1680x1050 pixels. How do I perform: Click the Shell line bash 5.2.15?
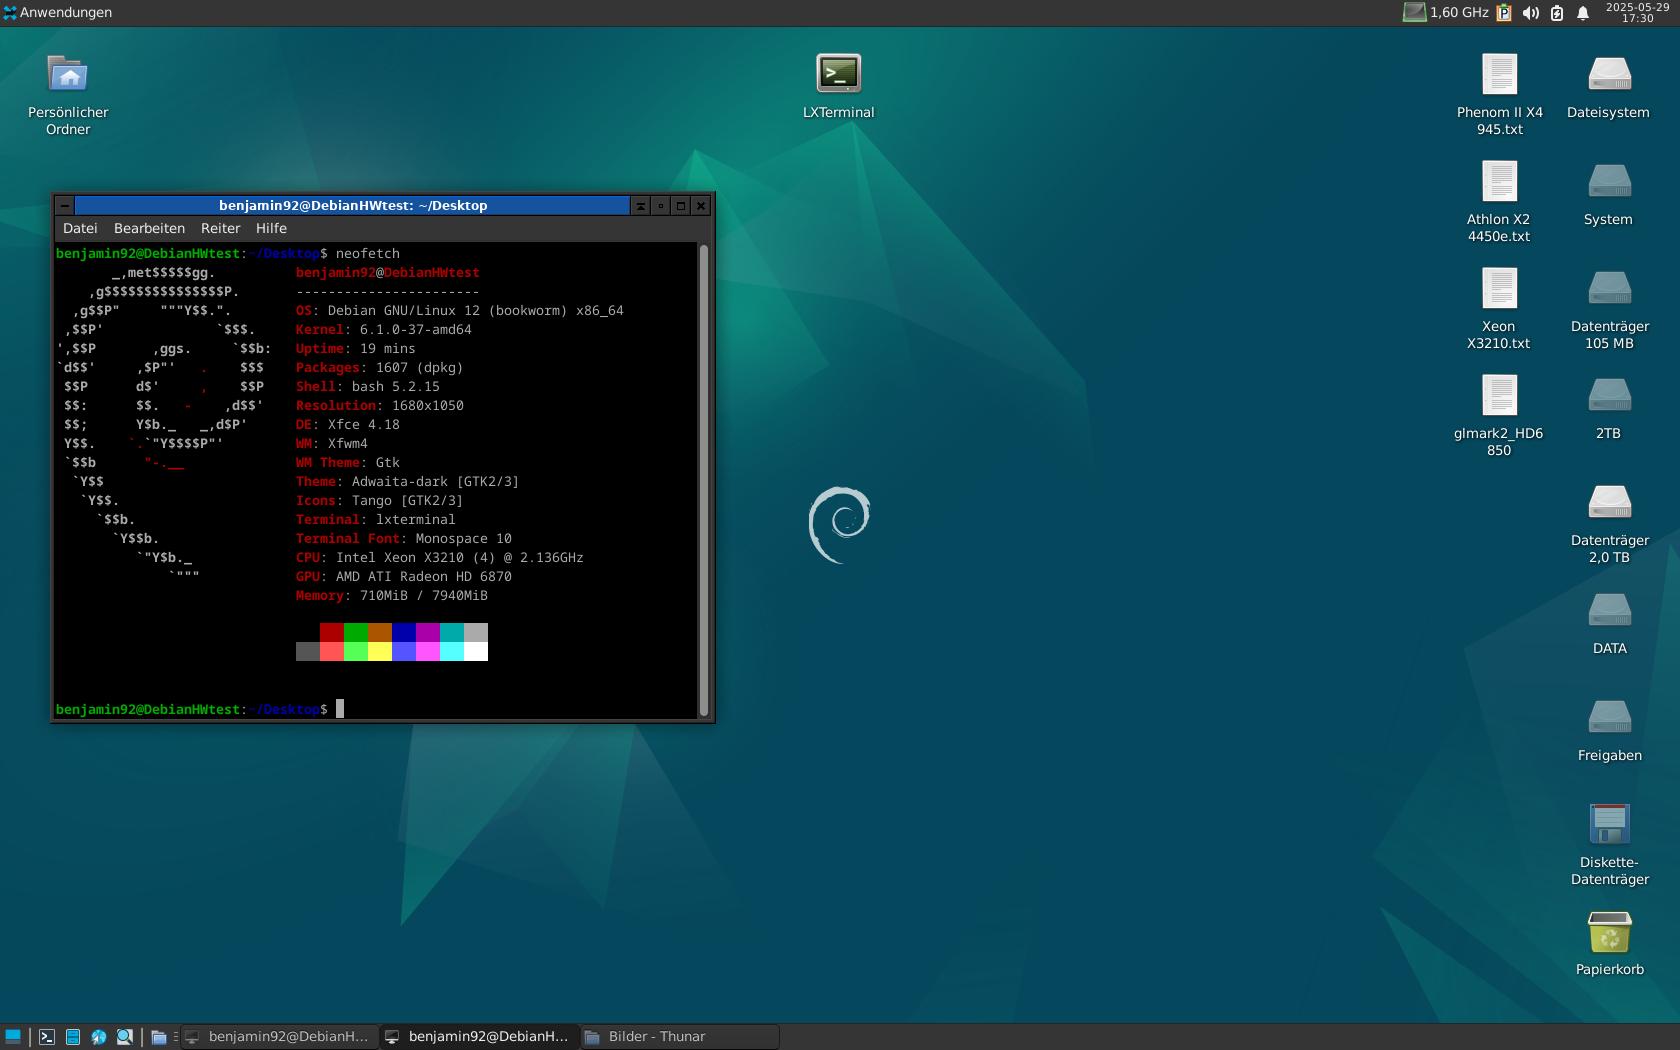(367, 387)
